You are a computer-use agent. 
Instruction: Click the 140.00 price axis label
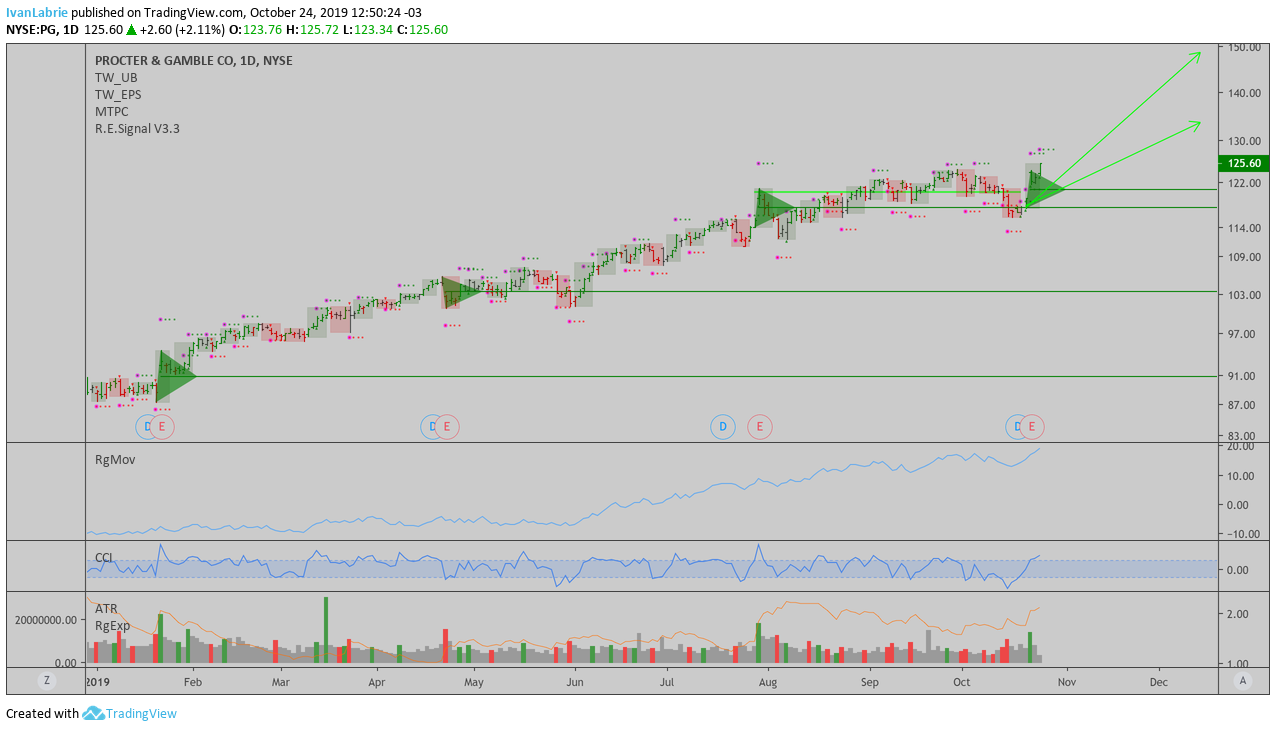click(x=1243, y=93)
